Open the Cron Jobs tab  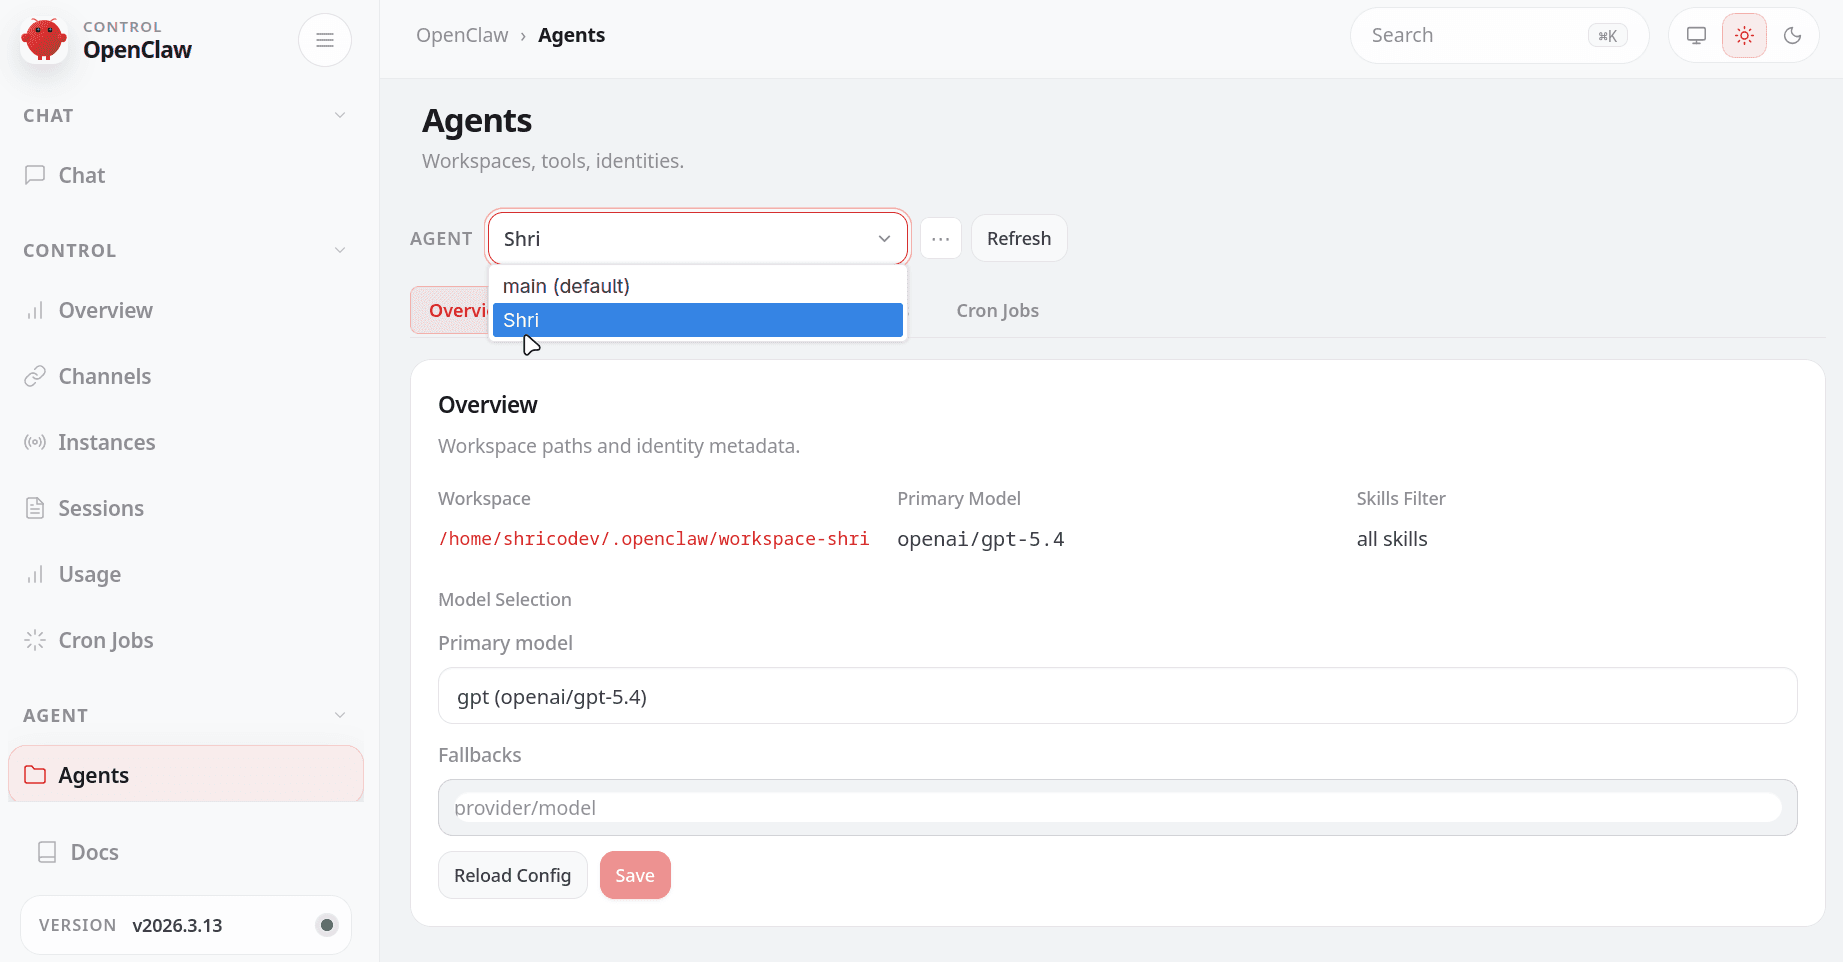point(997,311)
